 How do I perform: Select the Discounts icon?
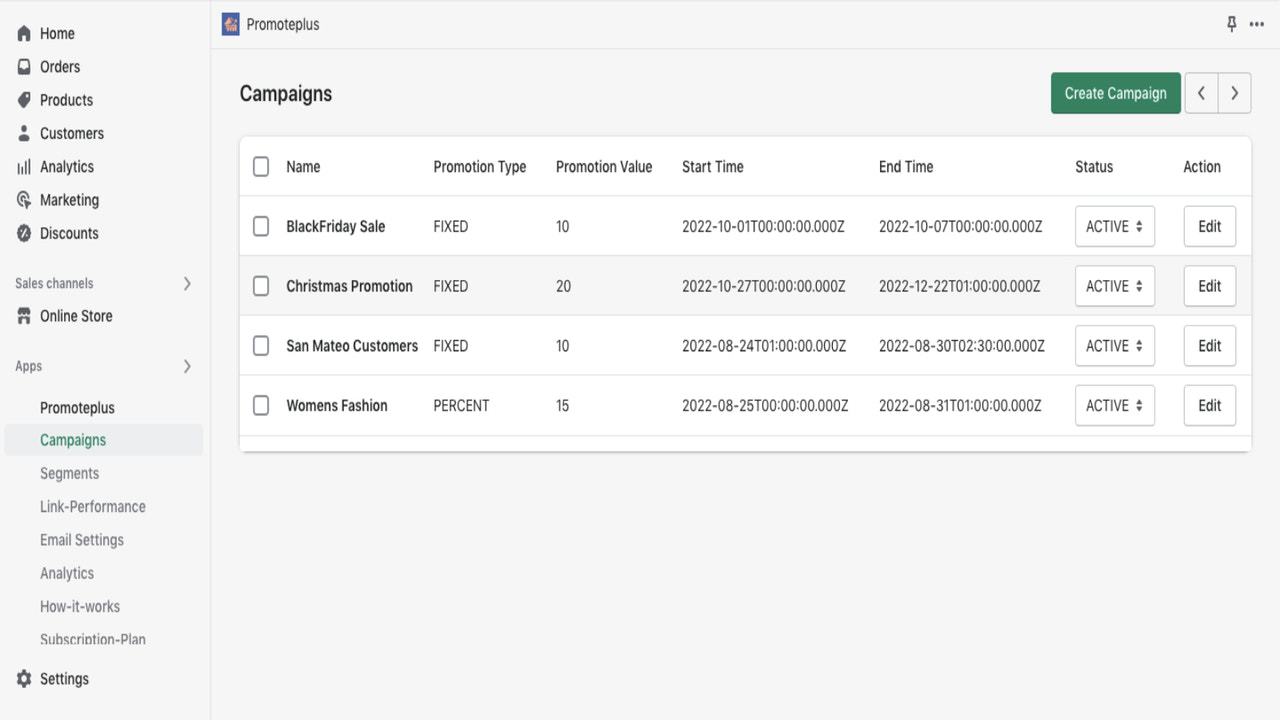click(x=22, y=233)
